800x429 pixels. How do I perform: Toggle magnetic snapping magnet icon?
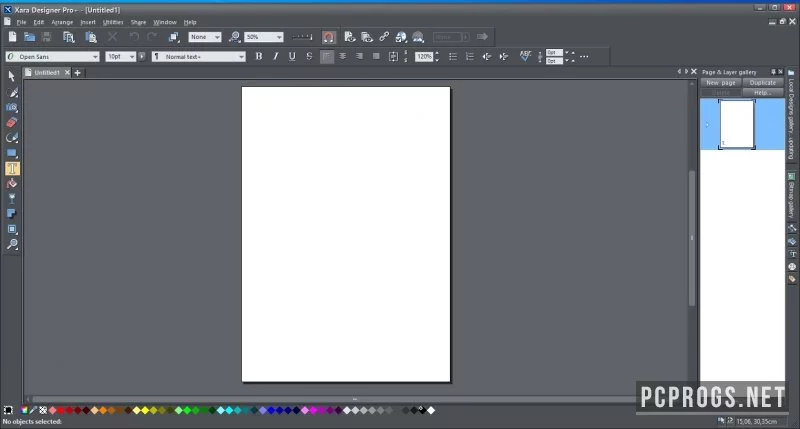pos(329,37)
